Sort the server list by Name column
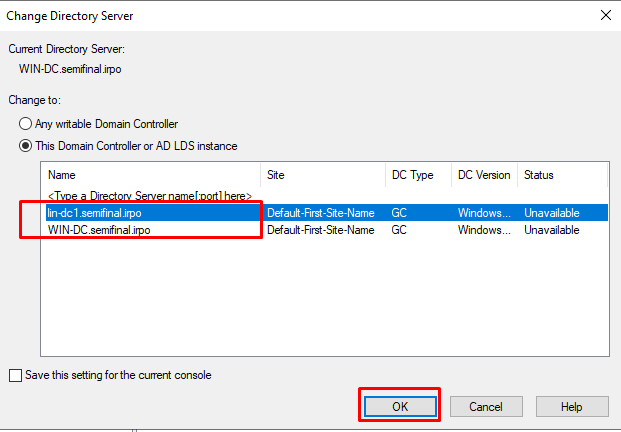The image size is (621, 432). (x=150, y=175)
